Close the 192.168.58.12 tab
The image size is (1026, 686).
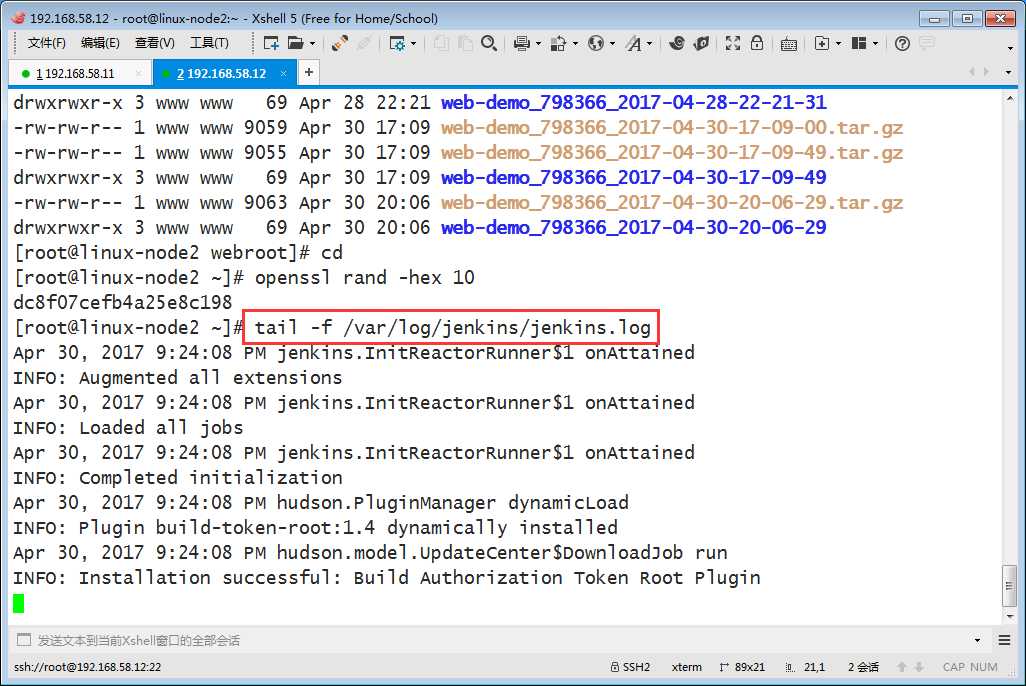pyautogui.click(x=283, y=73)
